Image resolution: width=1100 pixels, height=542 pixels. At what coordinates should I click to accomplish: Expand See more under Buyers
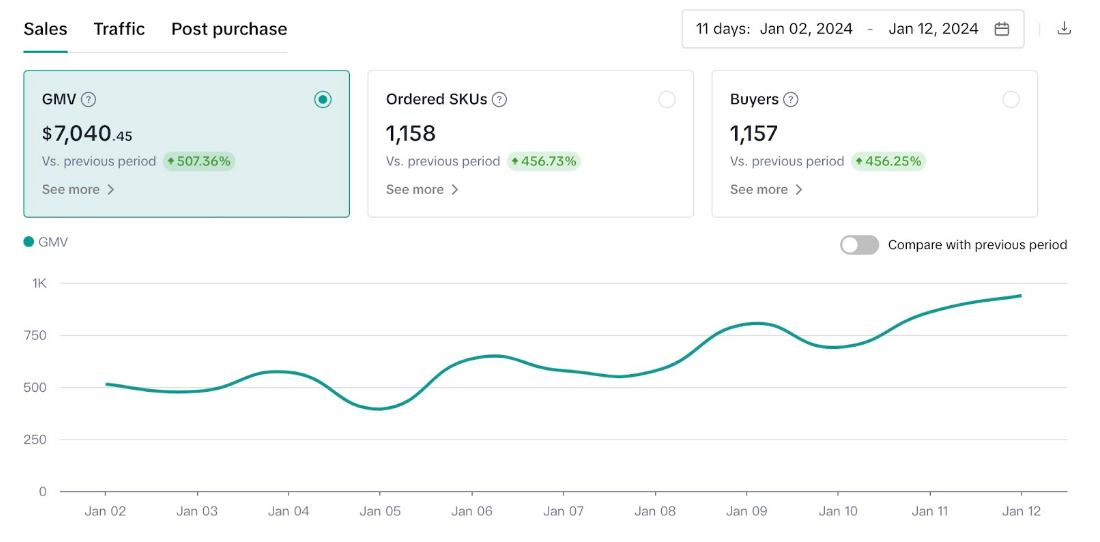(766, 189)
